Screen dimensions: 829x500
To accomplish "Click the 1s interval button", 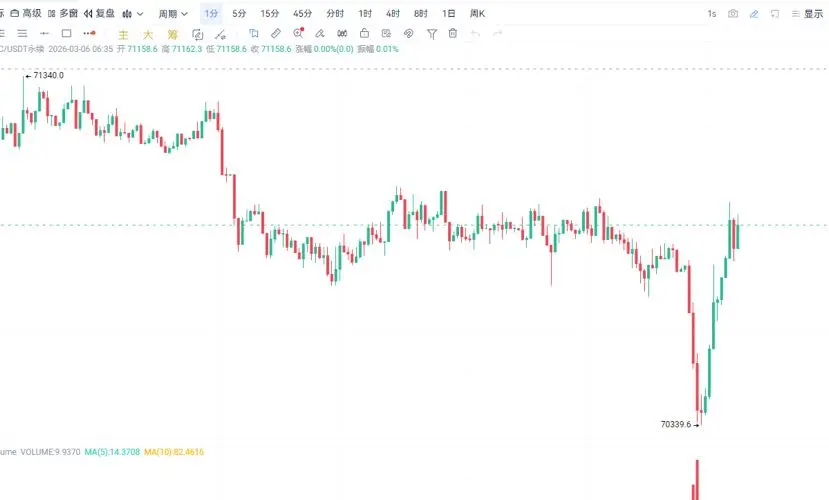I will click(x=712, y=14).
